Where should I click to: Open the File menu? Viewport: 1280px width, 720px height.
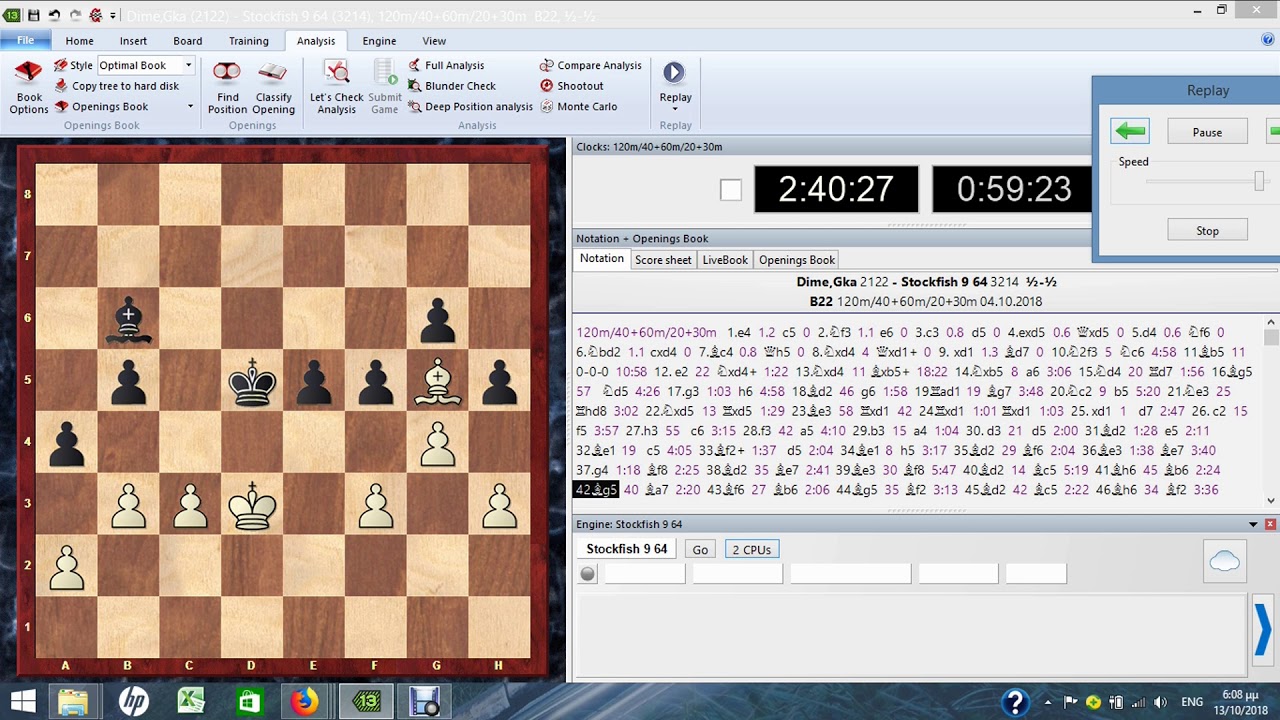pos(25,40)
